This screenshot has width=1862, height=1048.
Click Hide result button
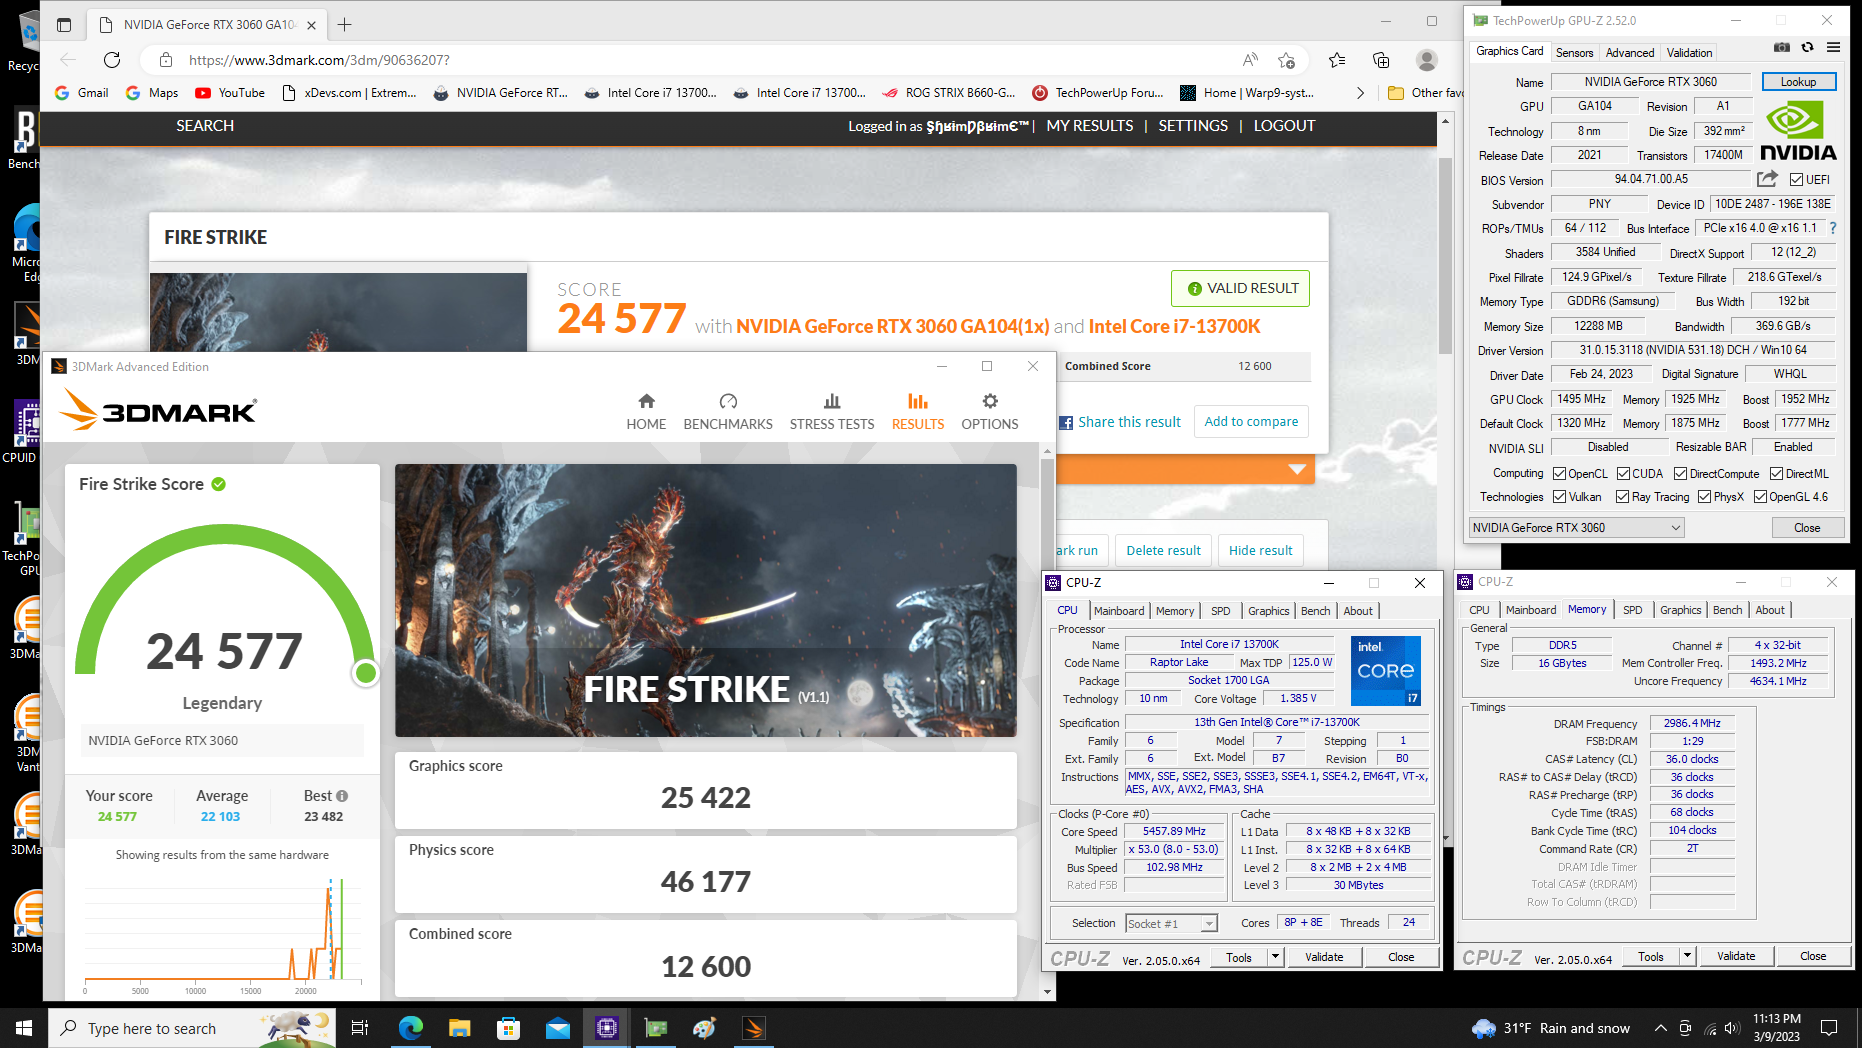pyautogui.click(x=1260, y=551)
